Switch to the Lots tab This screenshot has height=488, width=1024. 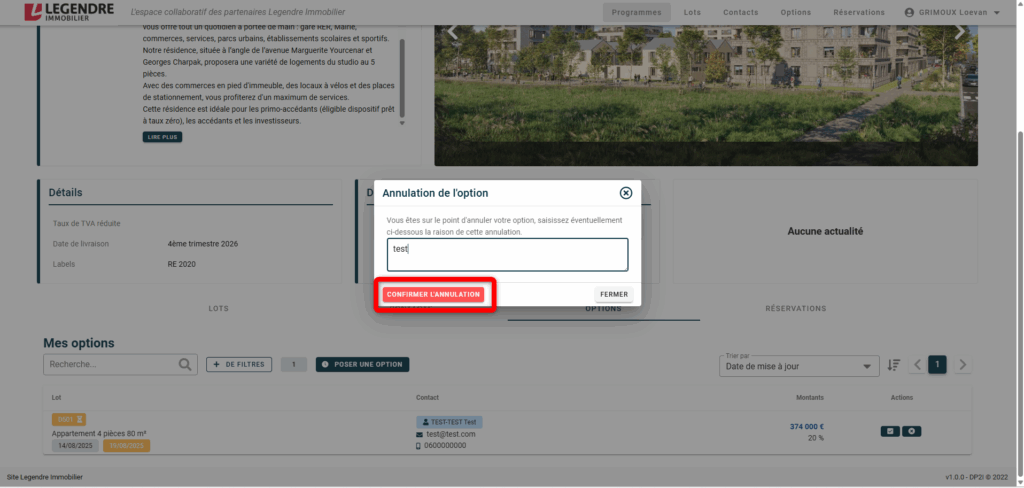click(218, 309)
